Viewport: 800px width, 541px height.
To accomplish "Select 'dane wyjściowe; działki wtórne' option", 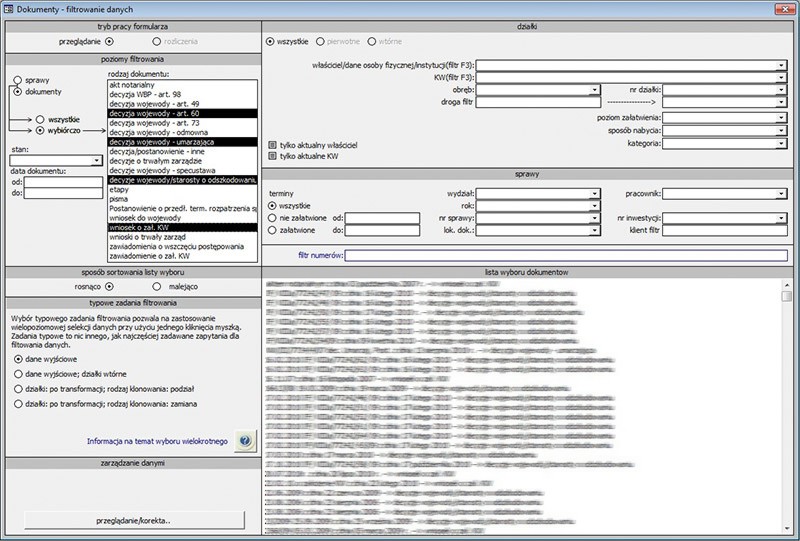I will click(x=18, y=374).
